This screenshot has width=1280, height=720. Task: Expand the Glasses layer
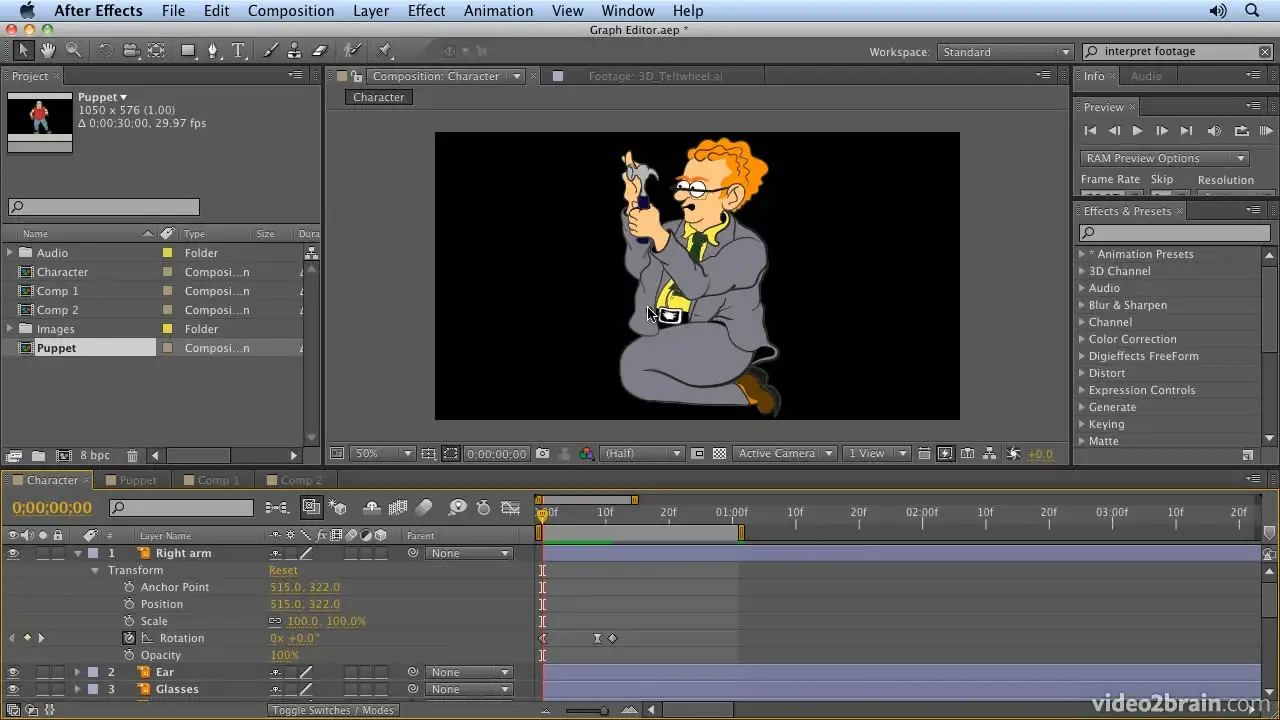(78, 689)
